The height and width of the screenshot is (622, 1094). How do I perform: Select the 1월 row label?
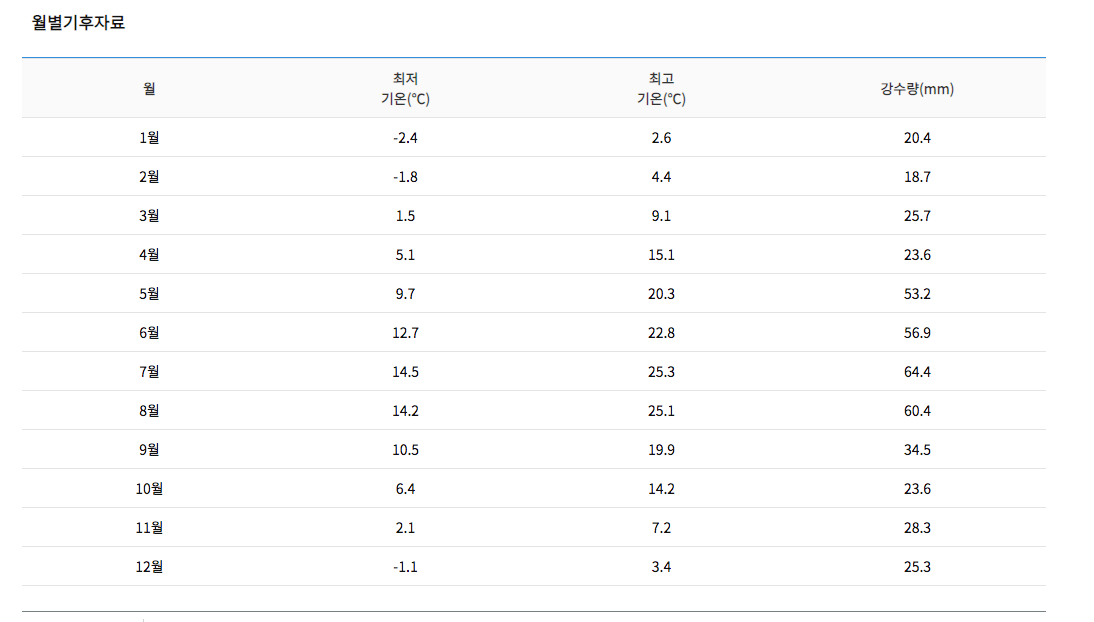149,138
